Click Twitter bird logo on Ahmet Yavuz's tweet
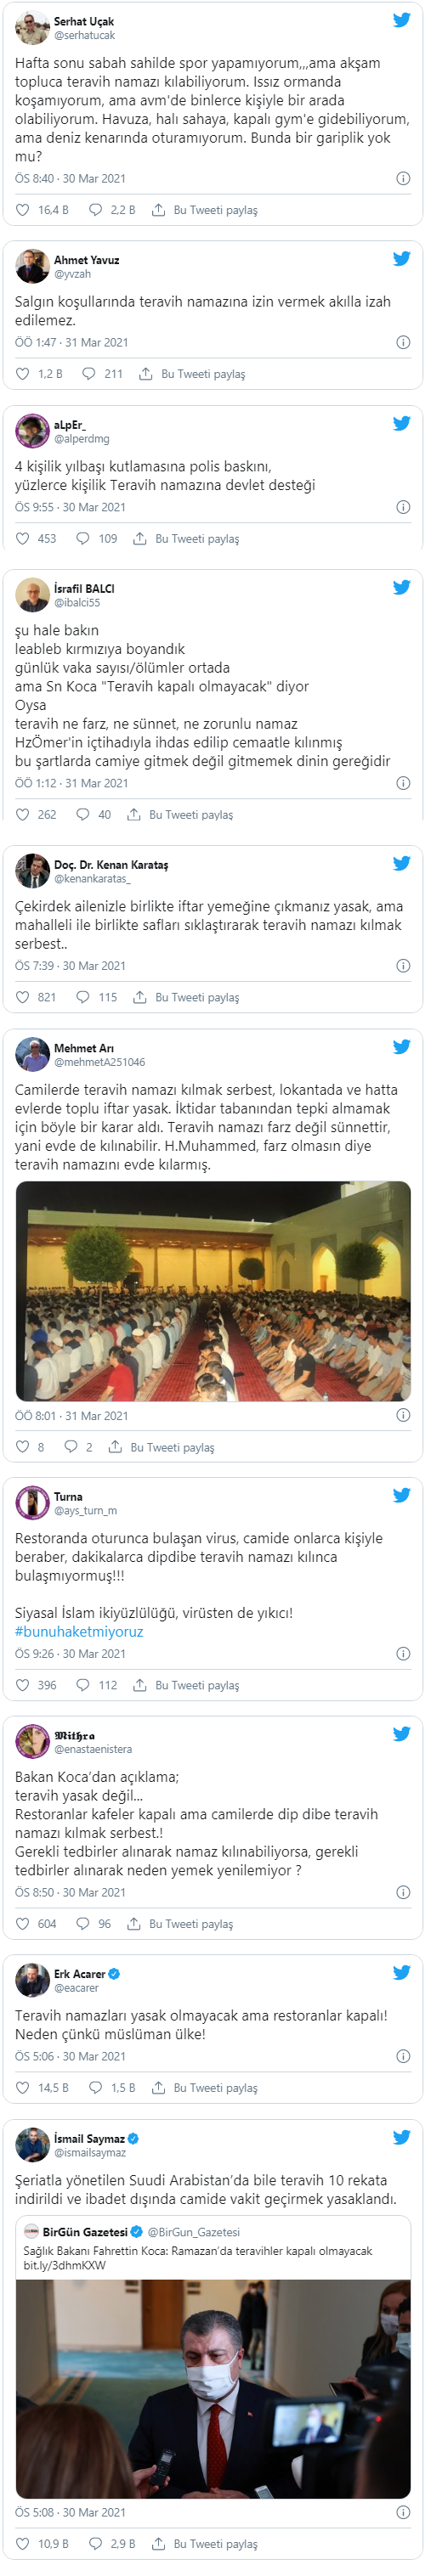The width and height of the screenshot is (431, 2576). pos(402,258)
